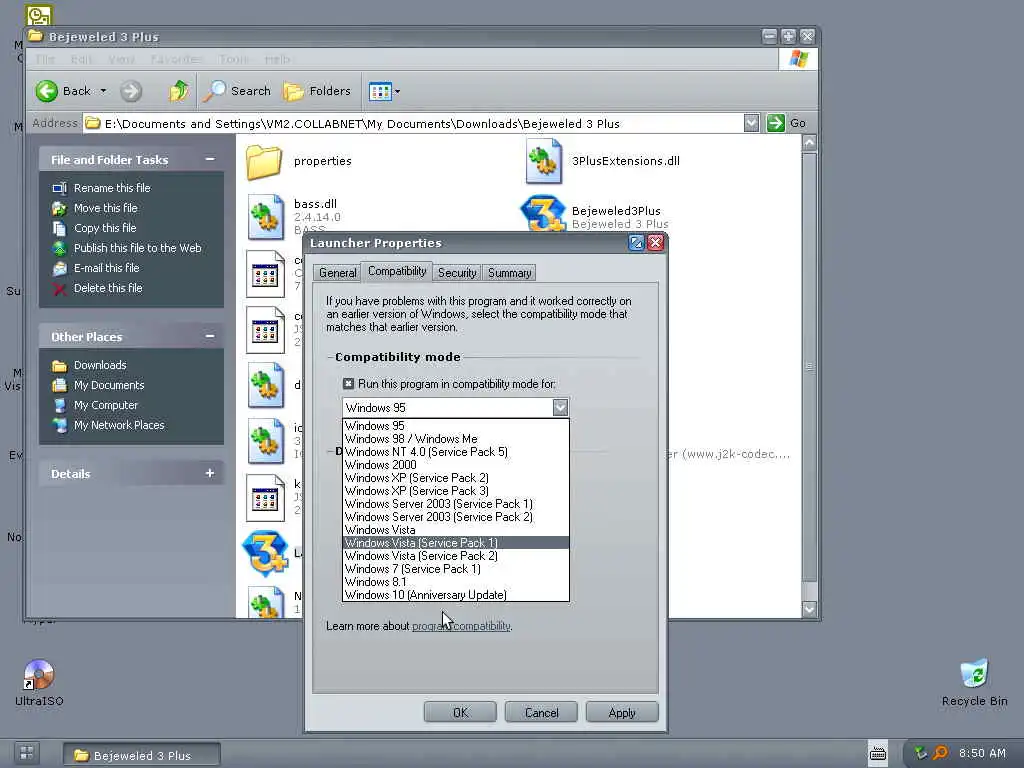Switch to the Security tab
Image resolution: width=1024 pixels, height=768 pixels.
click(x=456, y=273)
